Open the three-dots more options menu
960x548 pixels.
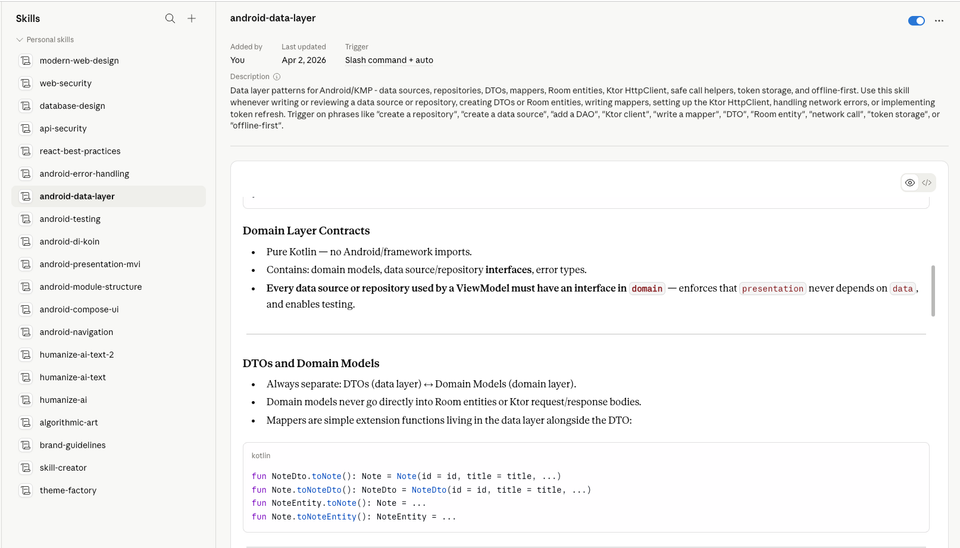pyautogui.click(x=939, y=20)
